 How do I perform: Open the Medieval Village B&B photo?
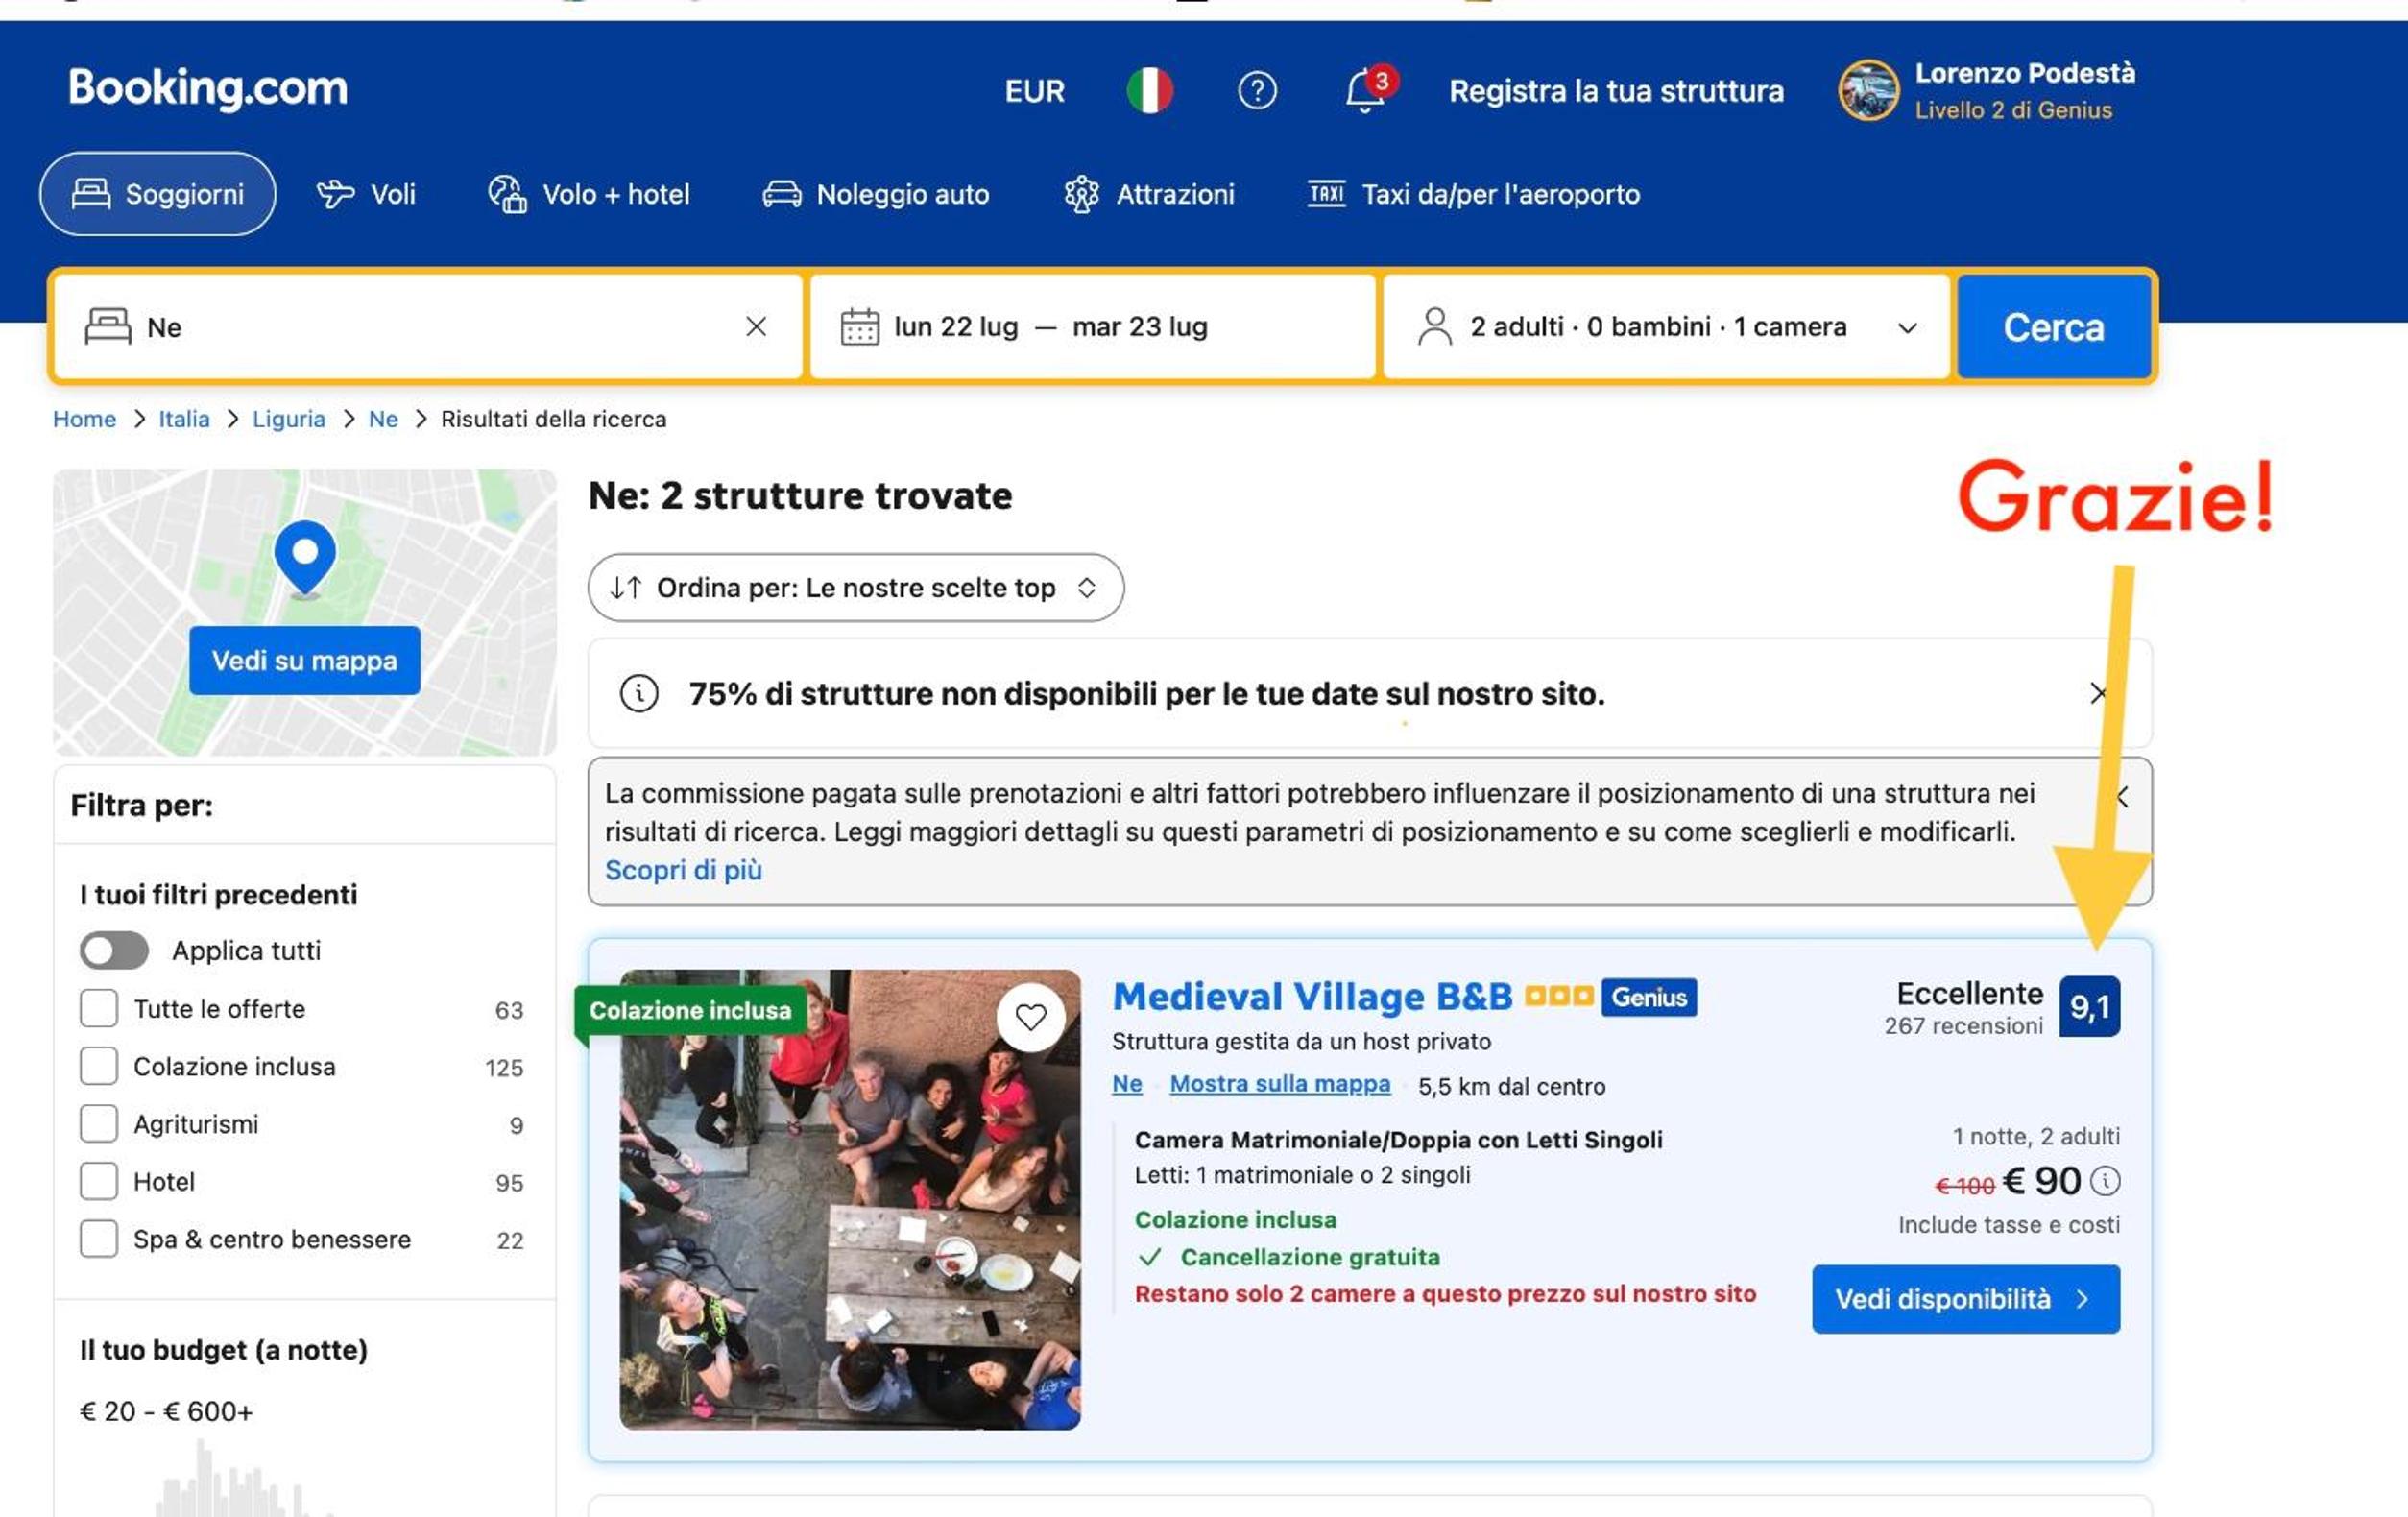850,1199
